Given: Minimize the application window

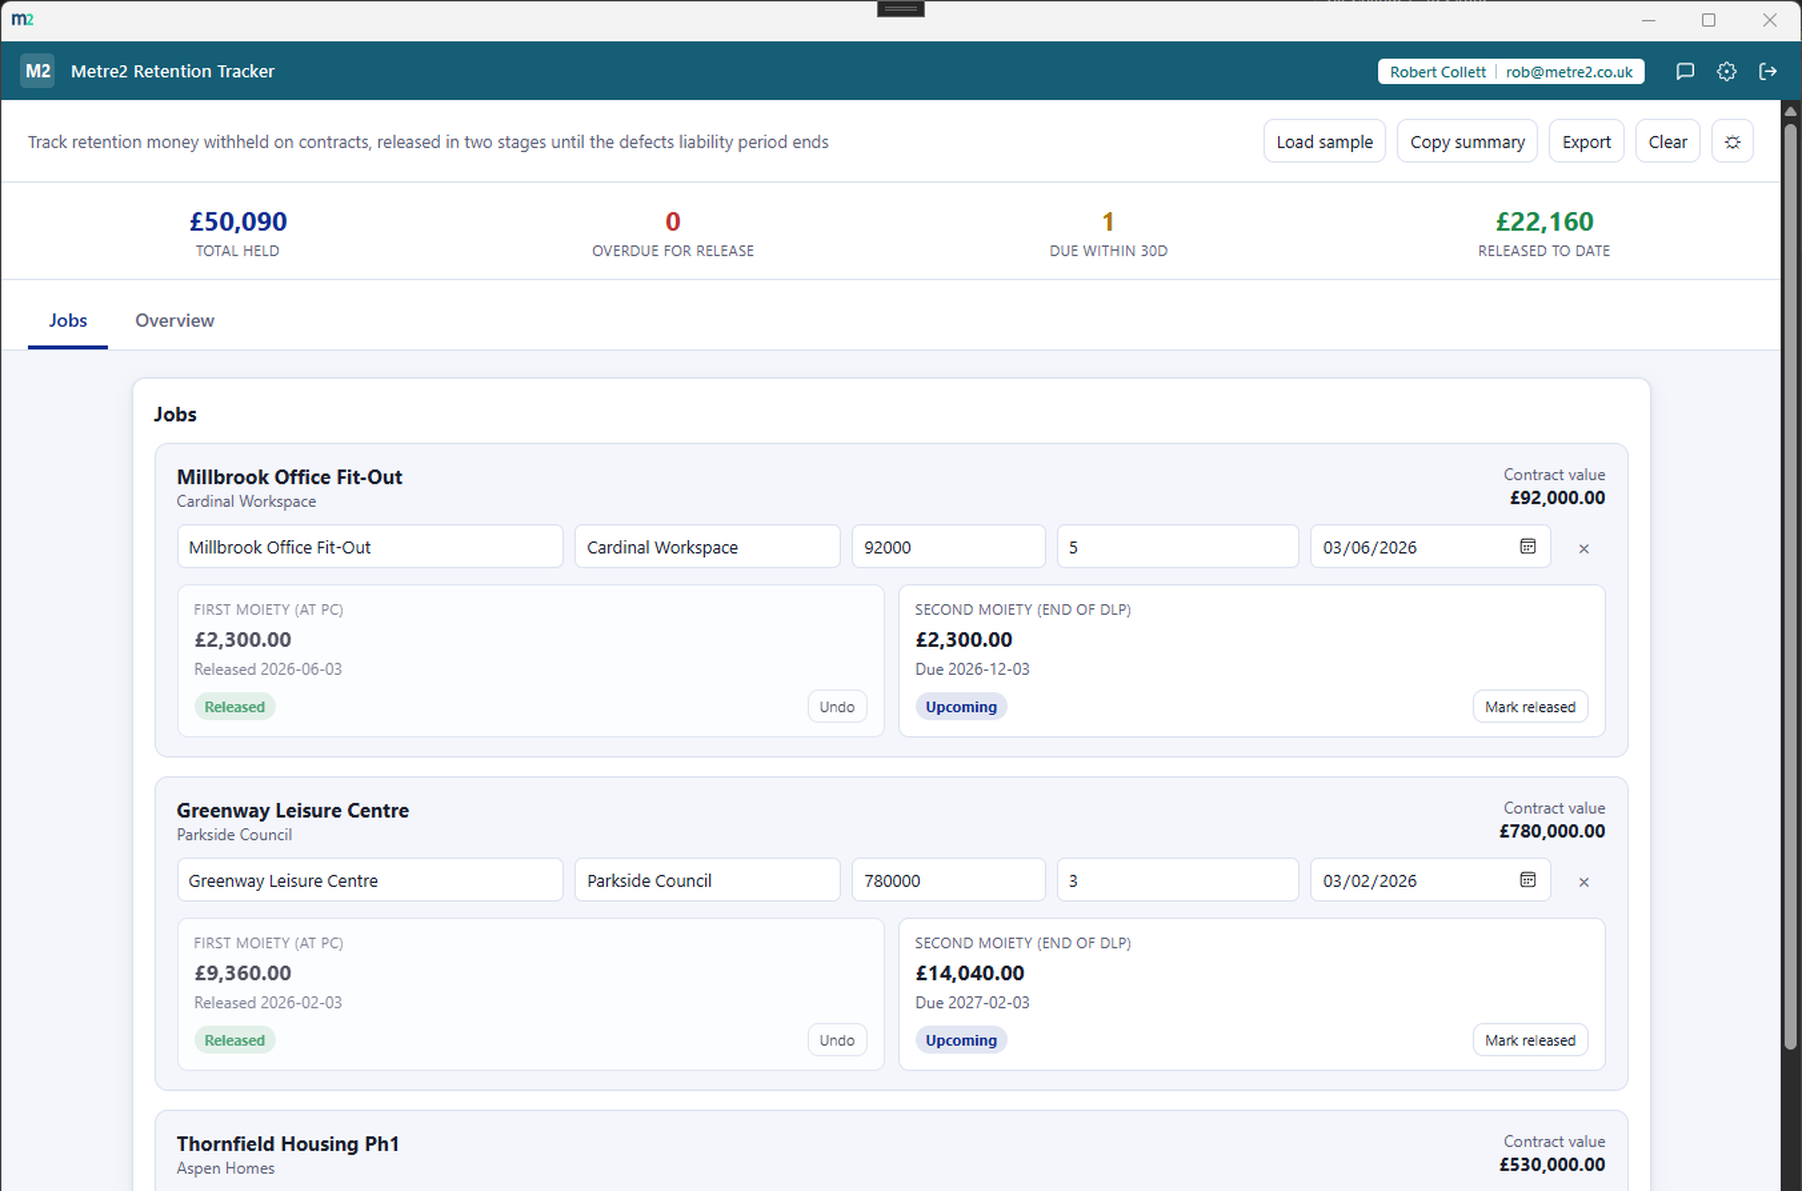Looking at the screenshot, I should coord(1649,20).
